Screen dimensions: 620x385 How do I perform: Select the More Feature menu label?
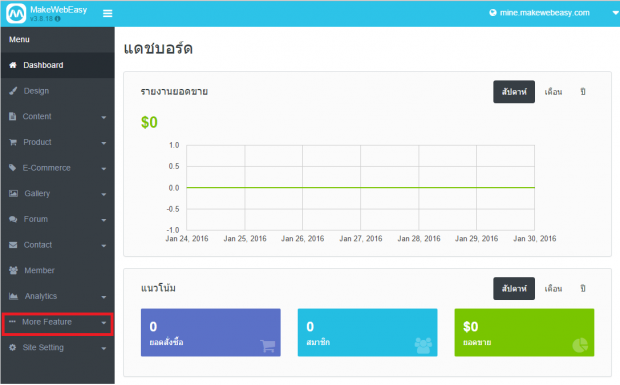point(47,322)
